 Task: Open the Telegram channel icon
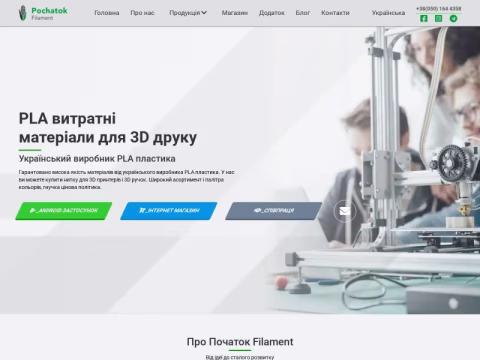click(x=453, y=18)
